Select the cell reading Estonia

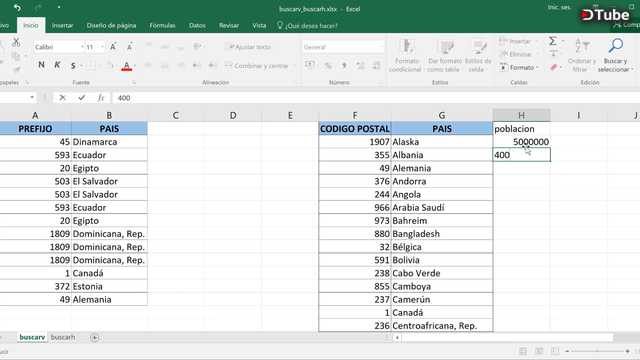click(109, 287)
